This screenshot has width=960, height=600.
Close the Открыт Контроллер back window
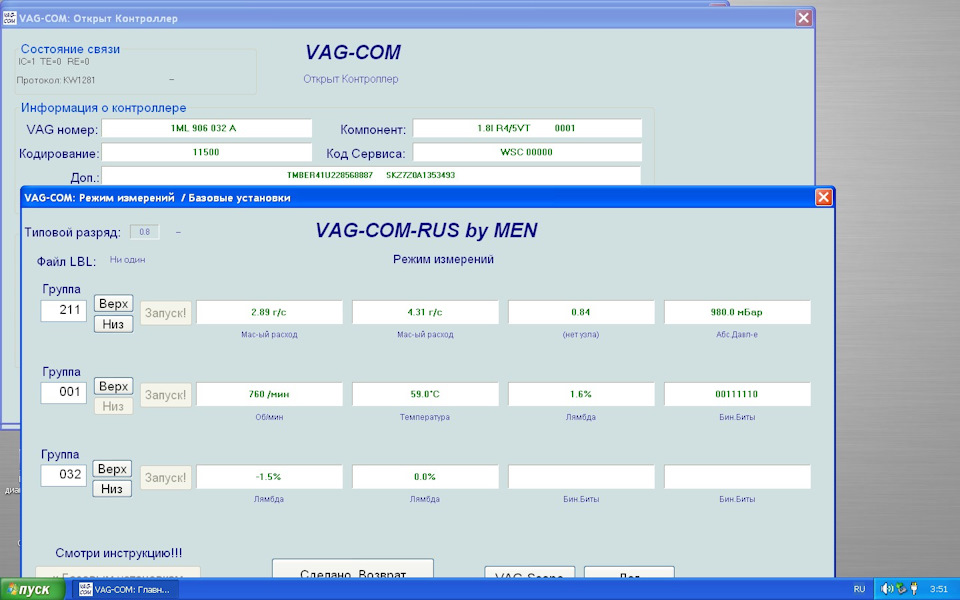tap(804, 18)
